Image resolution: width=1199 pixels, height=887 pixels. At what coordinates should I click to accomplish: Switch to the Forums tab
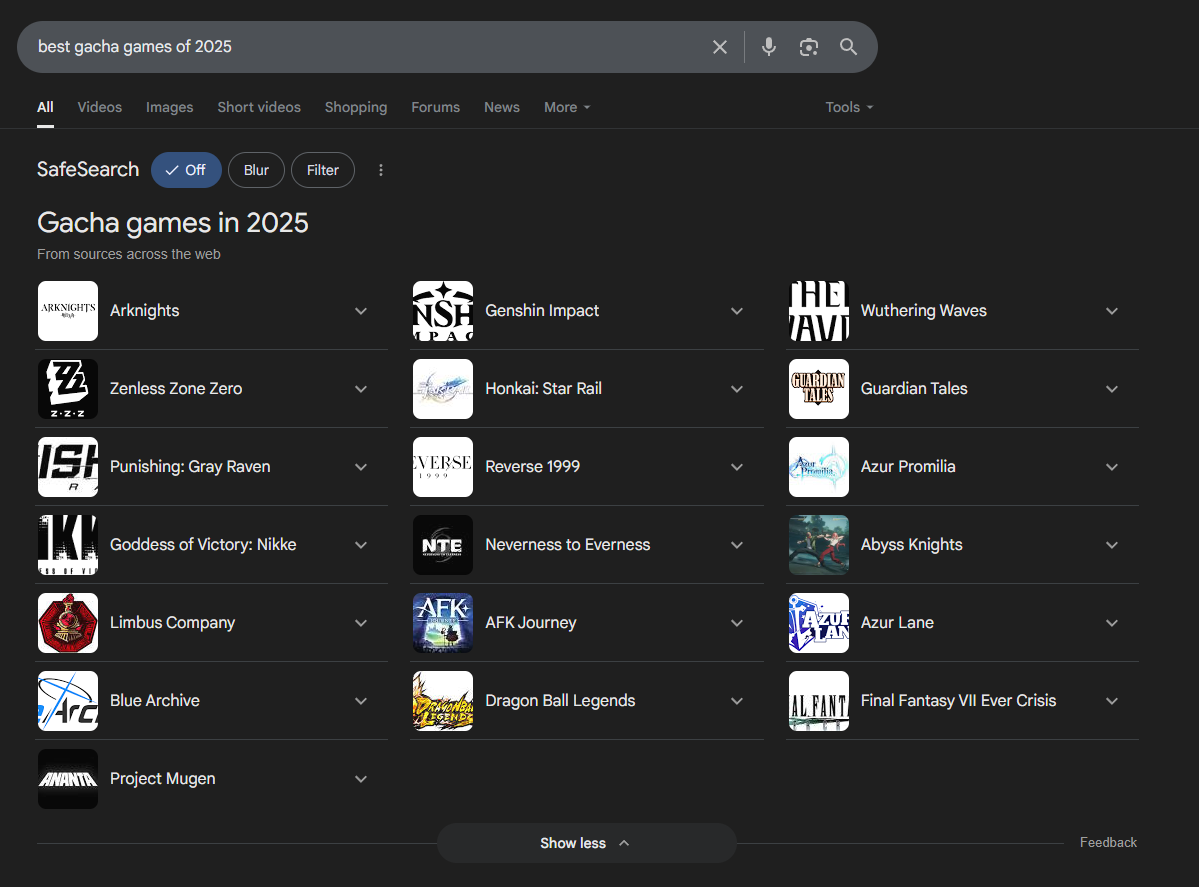(436, 107)
